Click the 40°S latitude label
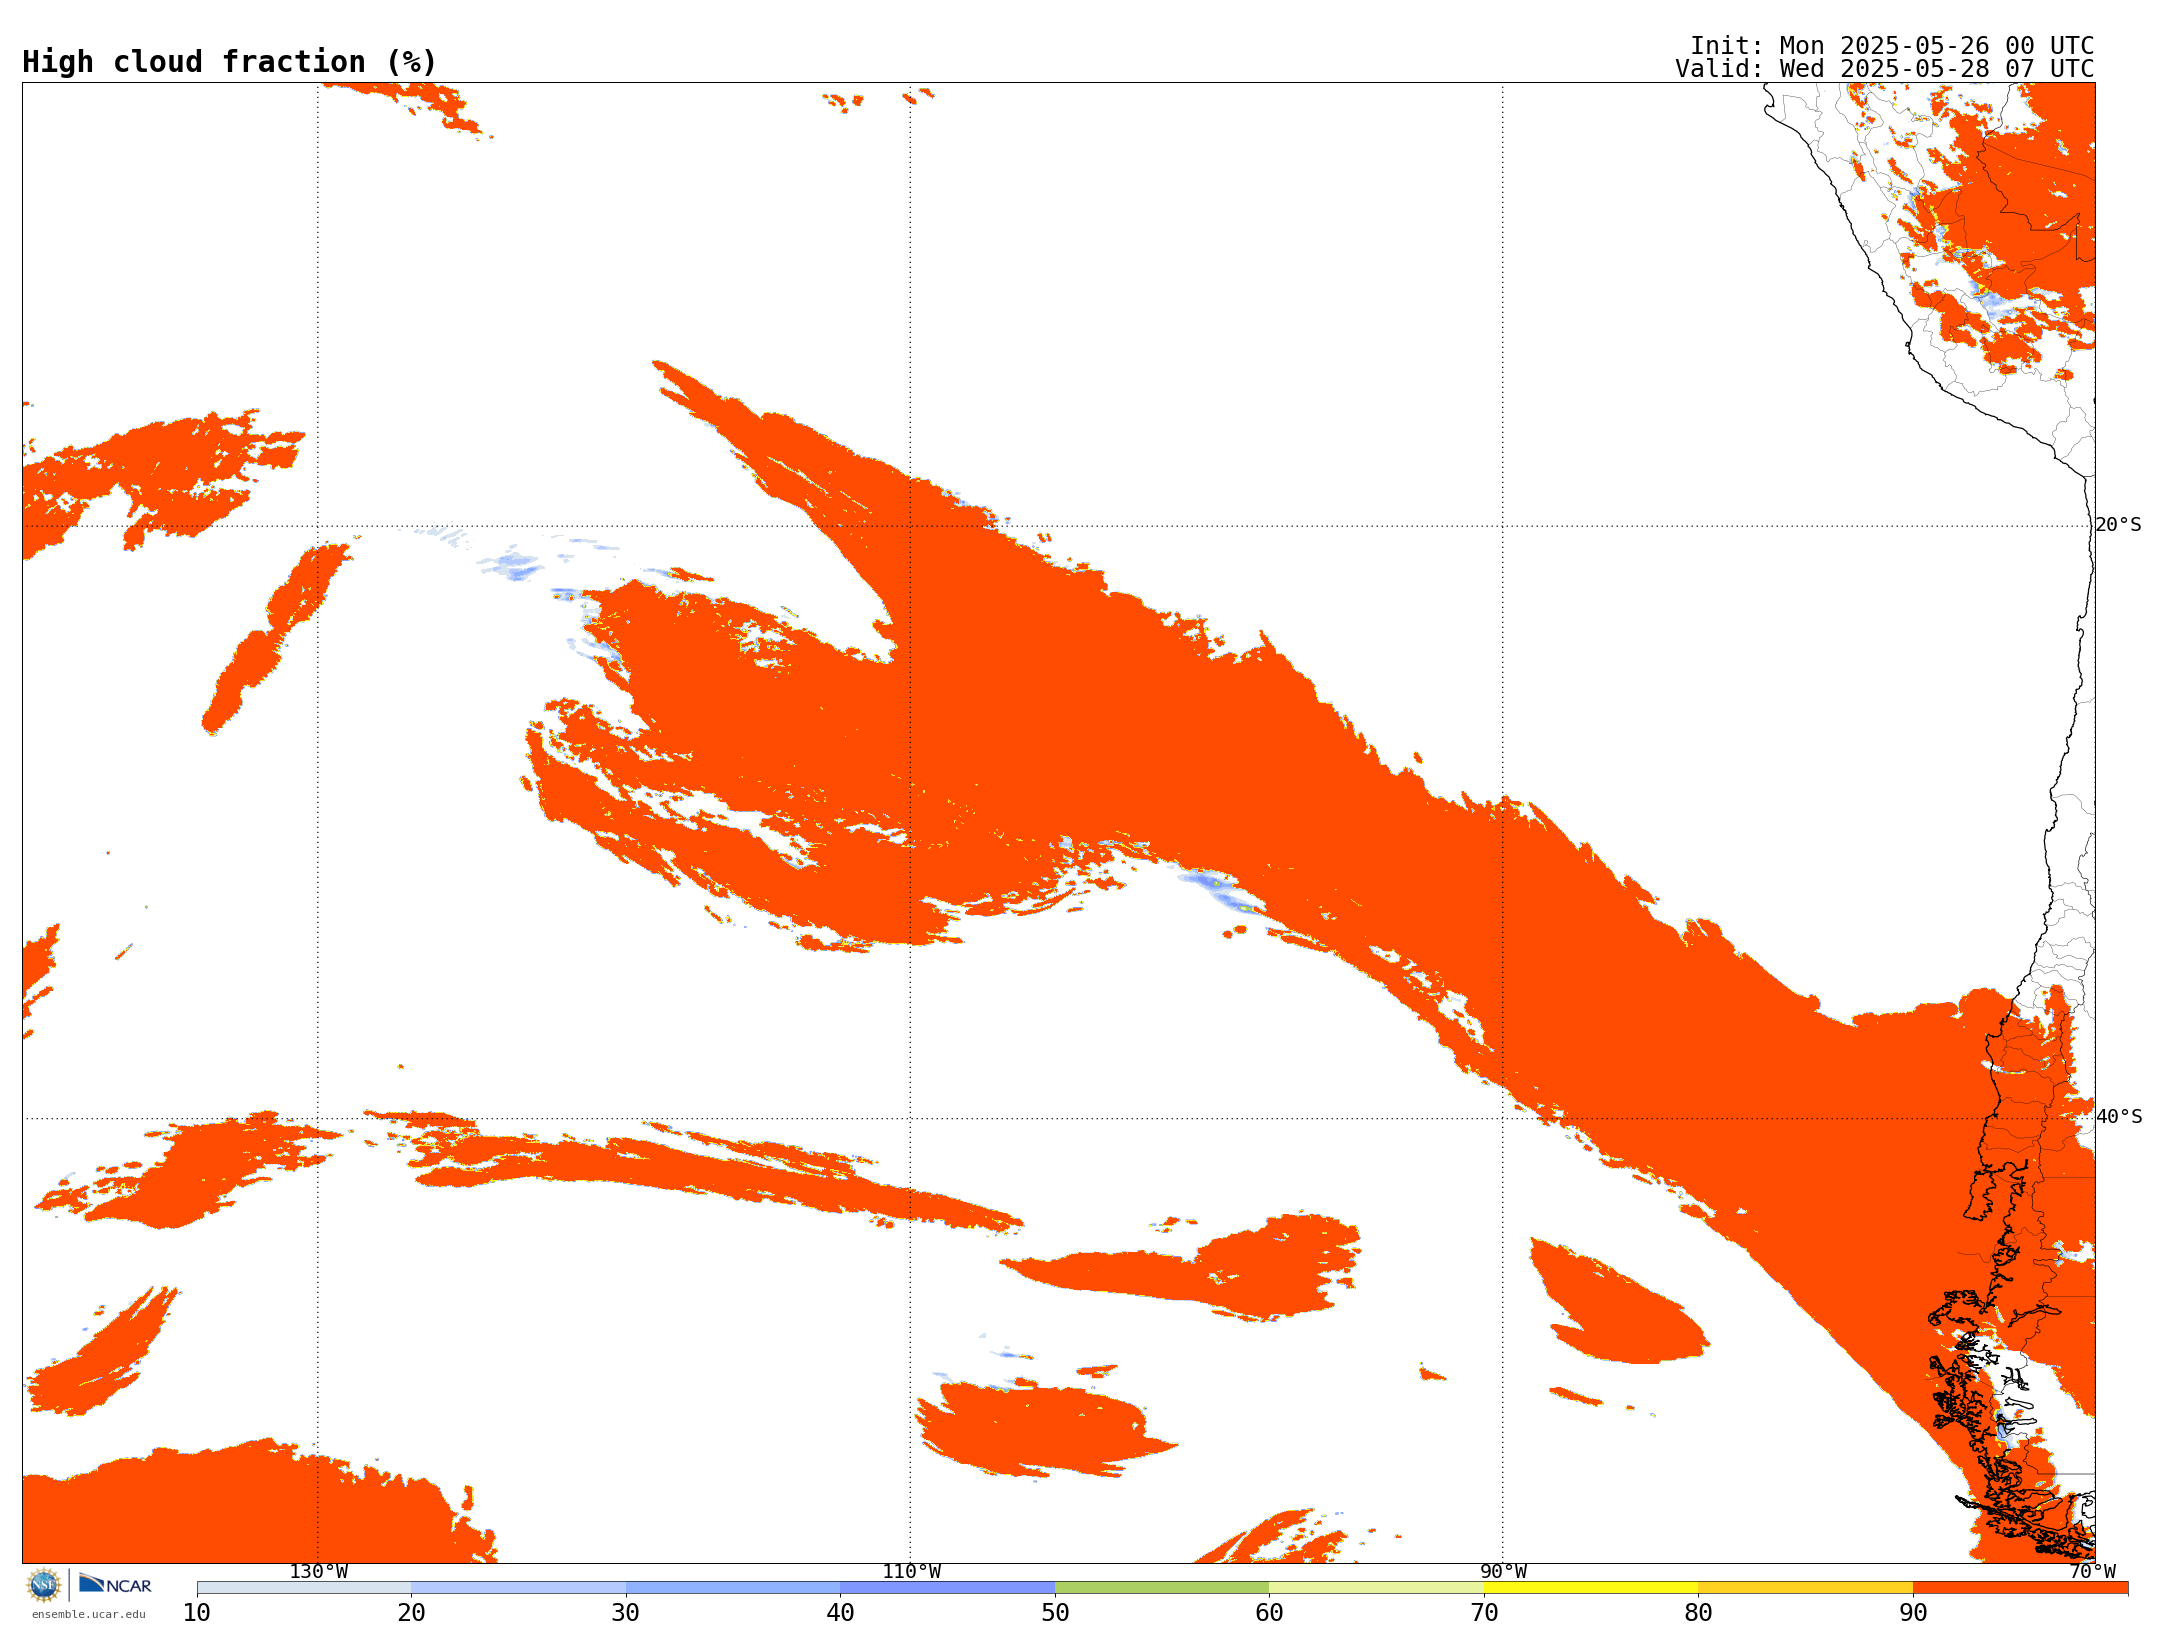 2119,1117
